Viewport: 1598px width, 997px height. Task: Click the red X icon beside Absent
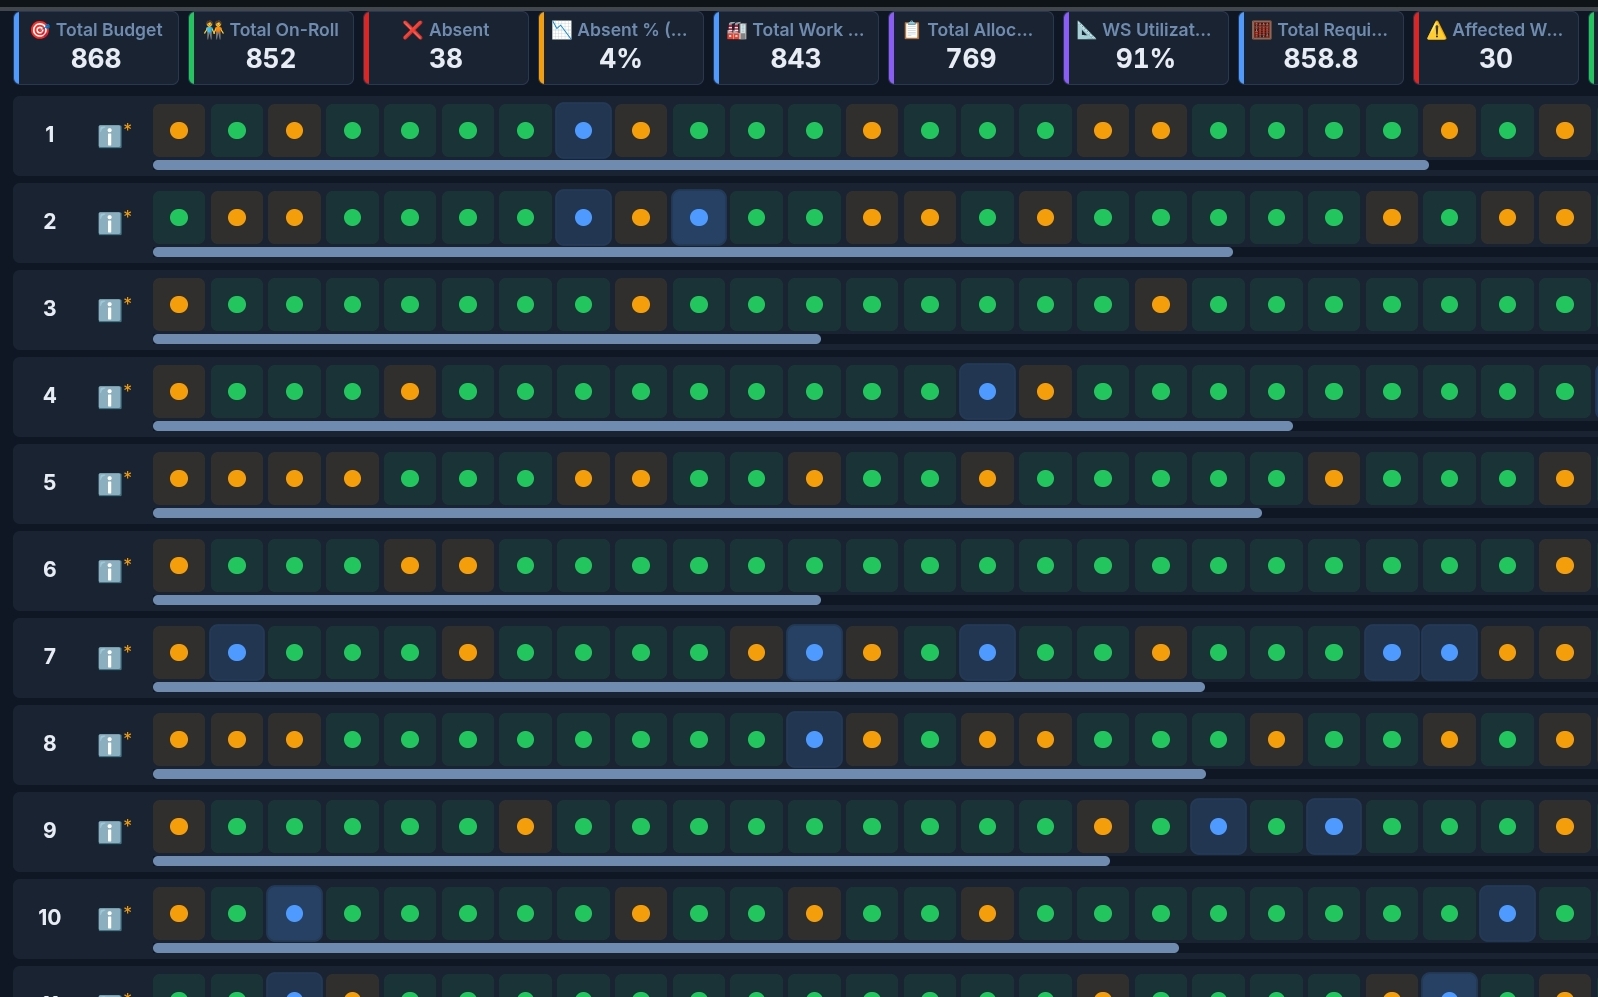coord(412,30)
